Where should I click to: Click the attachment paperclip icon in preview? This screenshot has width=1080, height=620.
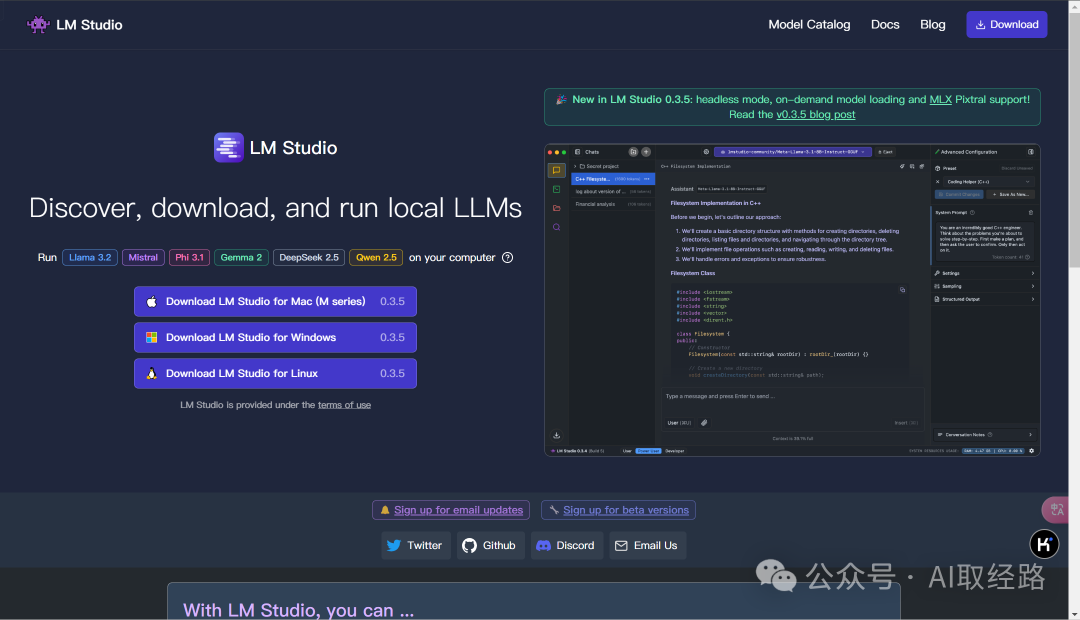point(704,423)
